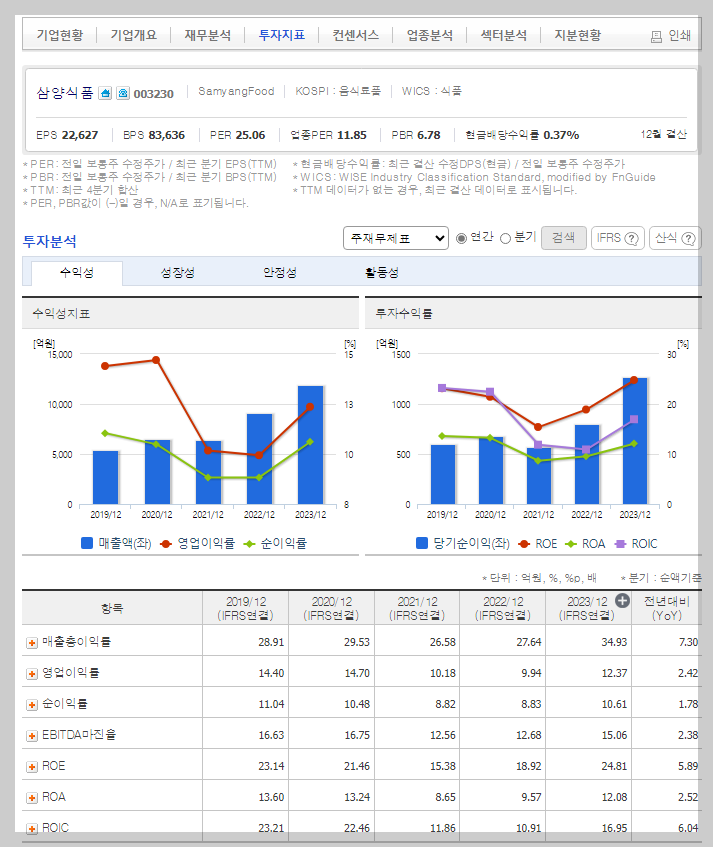This screenshot has width=713, height=847.
Task: Click the plus circle icon beside 2023/12 column
Action: pyautogui.click(x=622, y=601)
